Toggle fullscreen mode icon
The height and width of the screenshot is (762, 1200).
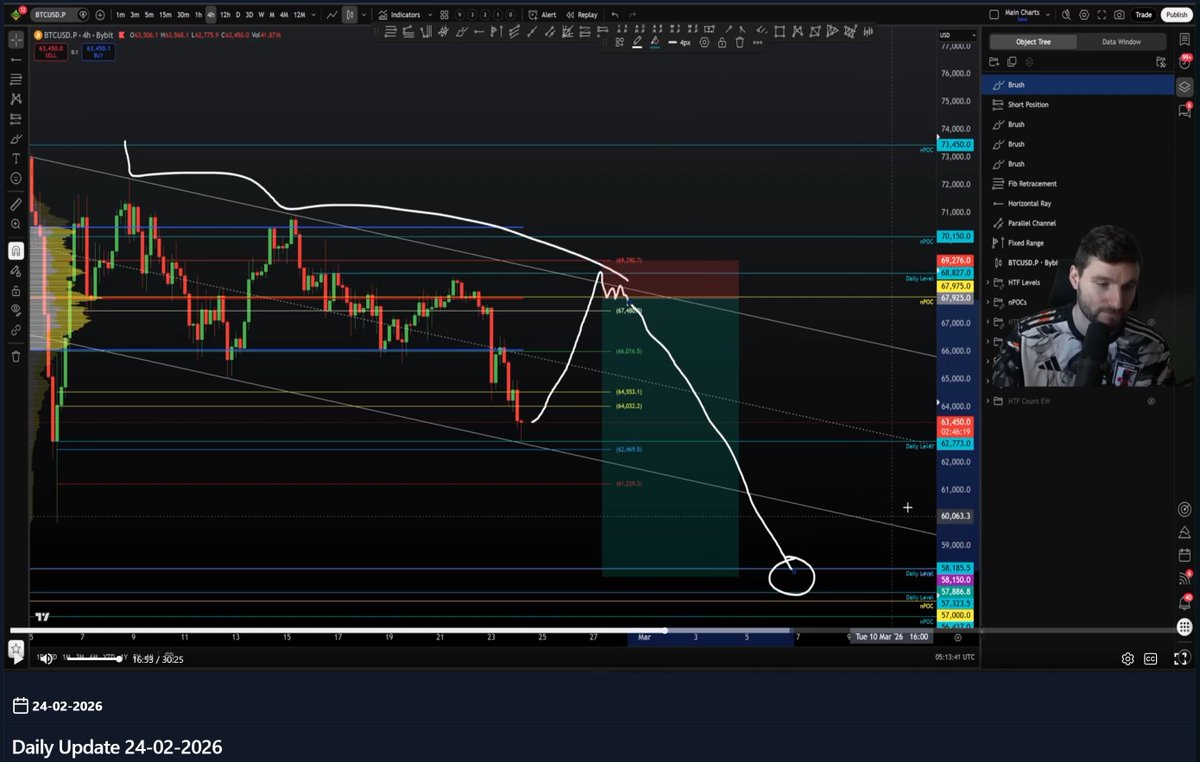click(x=1100, y=15)
